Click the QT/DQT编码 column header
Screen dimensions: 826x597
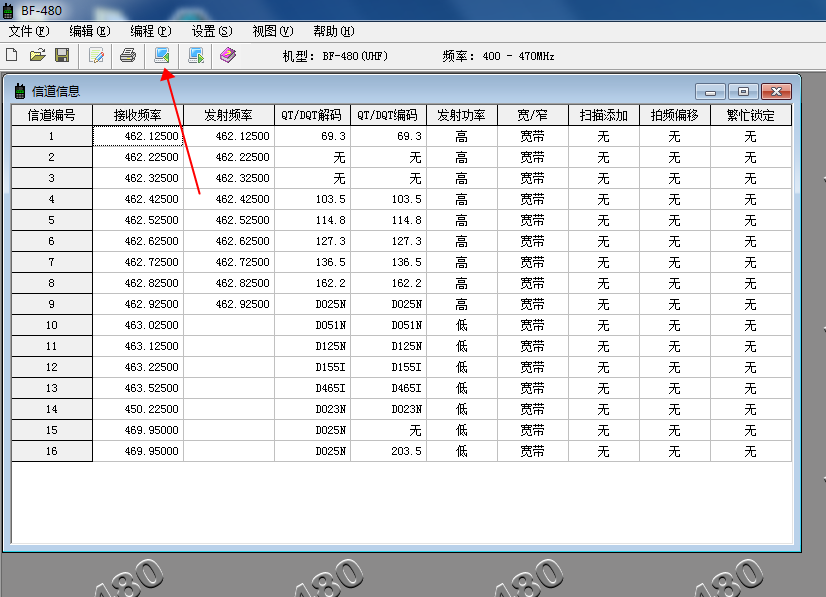[x=388, y=115]
